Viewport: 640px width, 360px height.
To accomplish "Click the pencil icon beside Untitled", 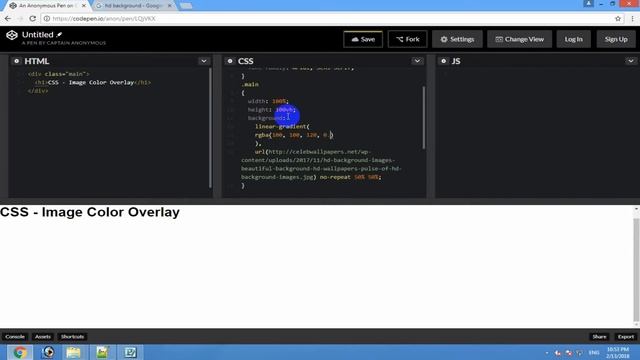I will [60, 35].
